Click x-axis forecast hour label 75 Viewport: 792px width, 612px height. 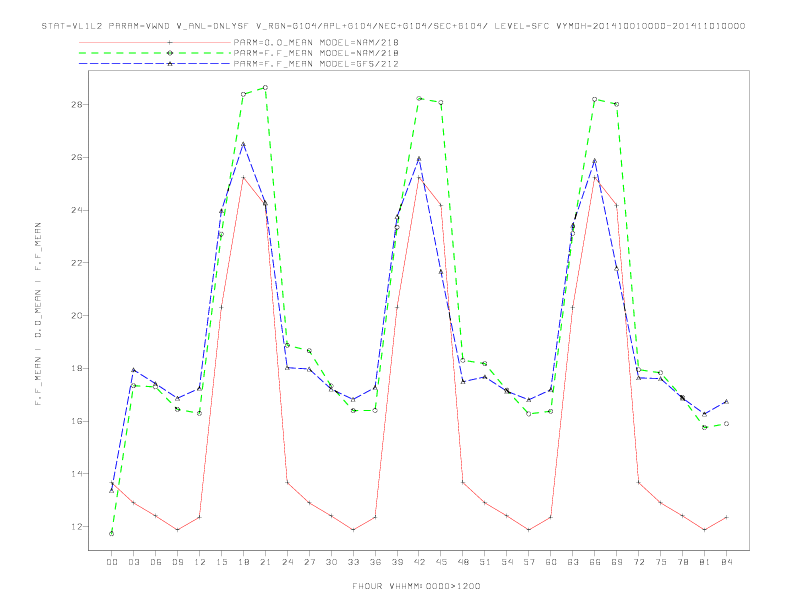click(x=661, y=562)
